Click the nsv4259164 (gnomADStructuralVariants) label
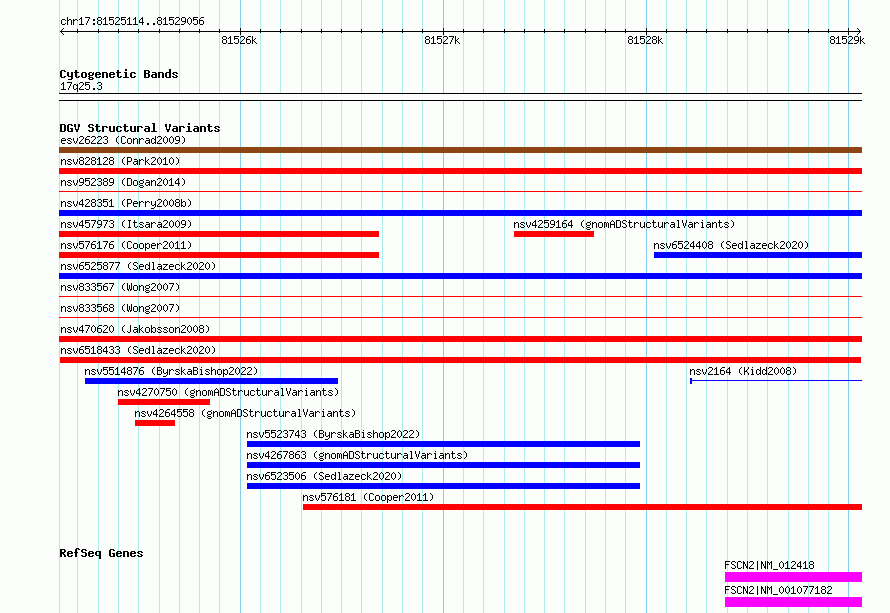Viewport: 890px width, 613px height. point(624,224)
